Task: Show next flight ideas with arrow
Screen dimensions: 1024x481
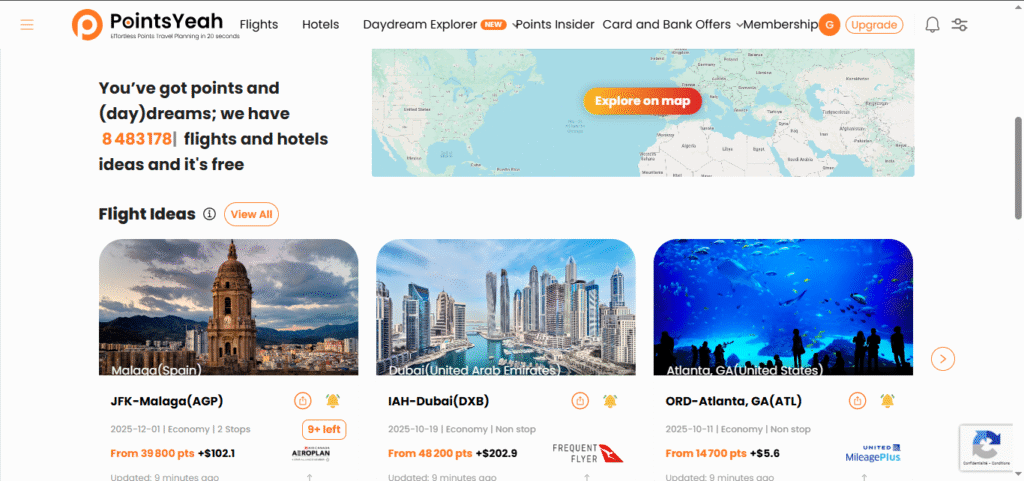Action: pyautogui.click(x=943, y=358)
